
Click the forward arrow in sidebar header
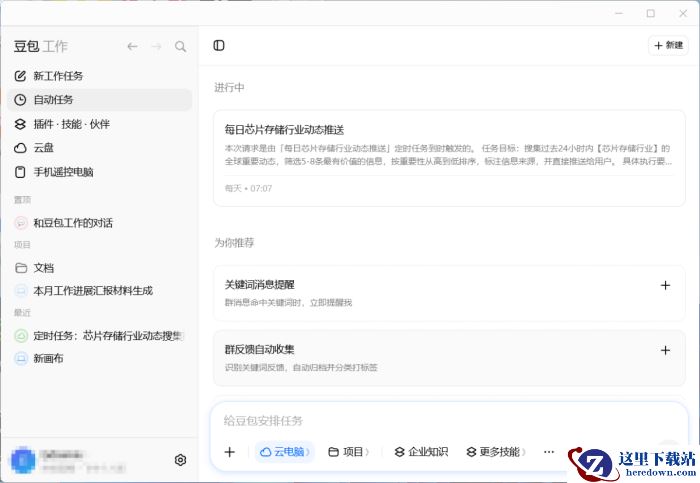[156, 46]
